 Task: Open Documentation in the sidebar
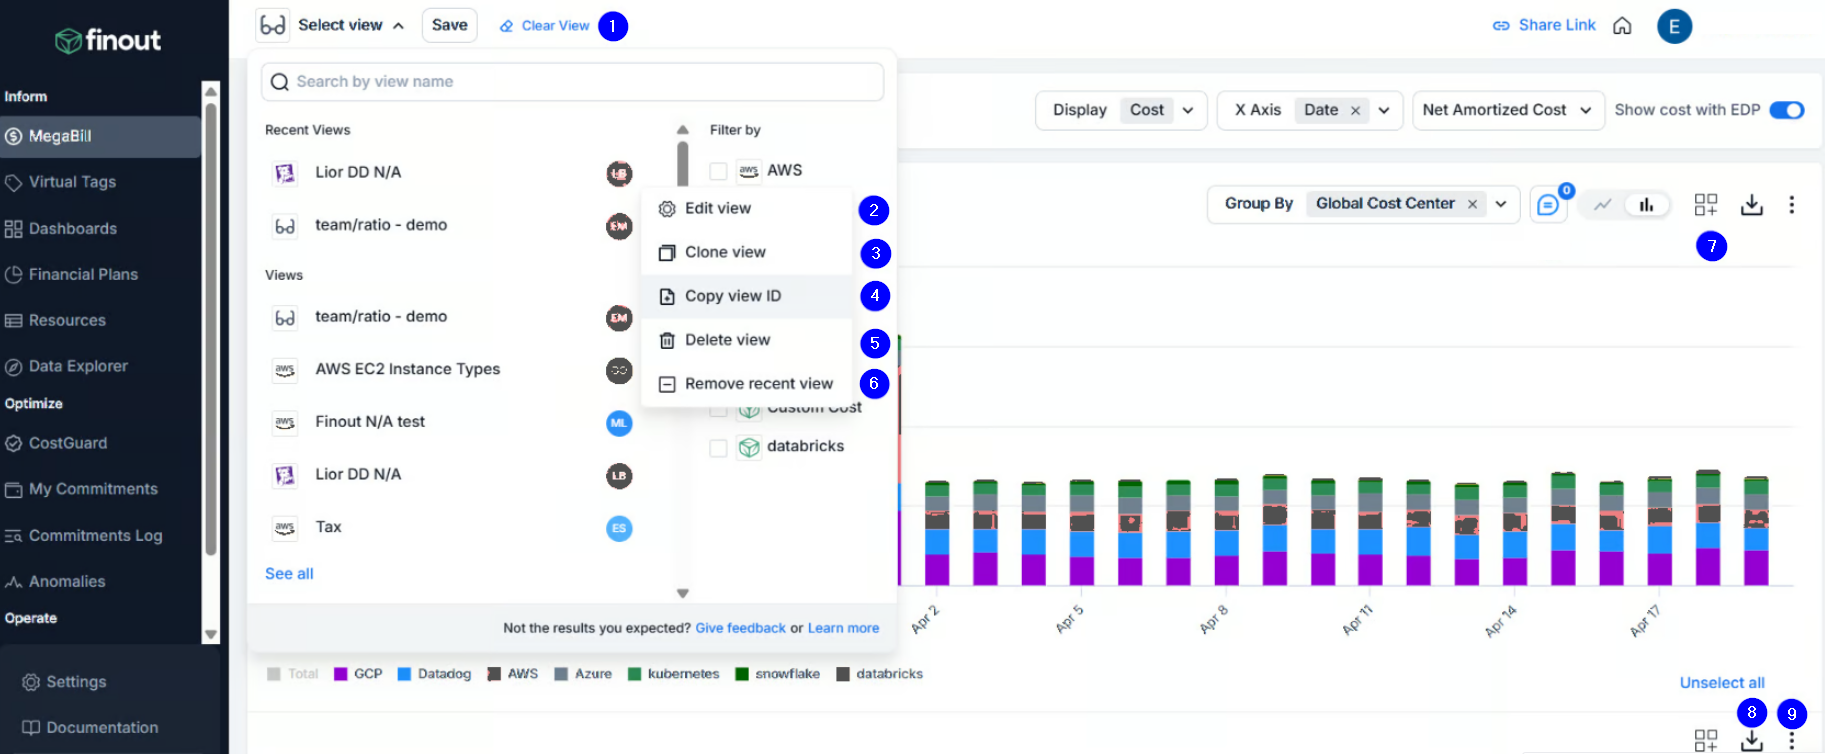tap(90, 728)
